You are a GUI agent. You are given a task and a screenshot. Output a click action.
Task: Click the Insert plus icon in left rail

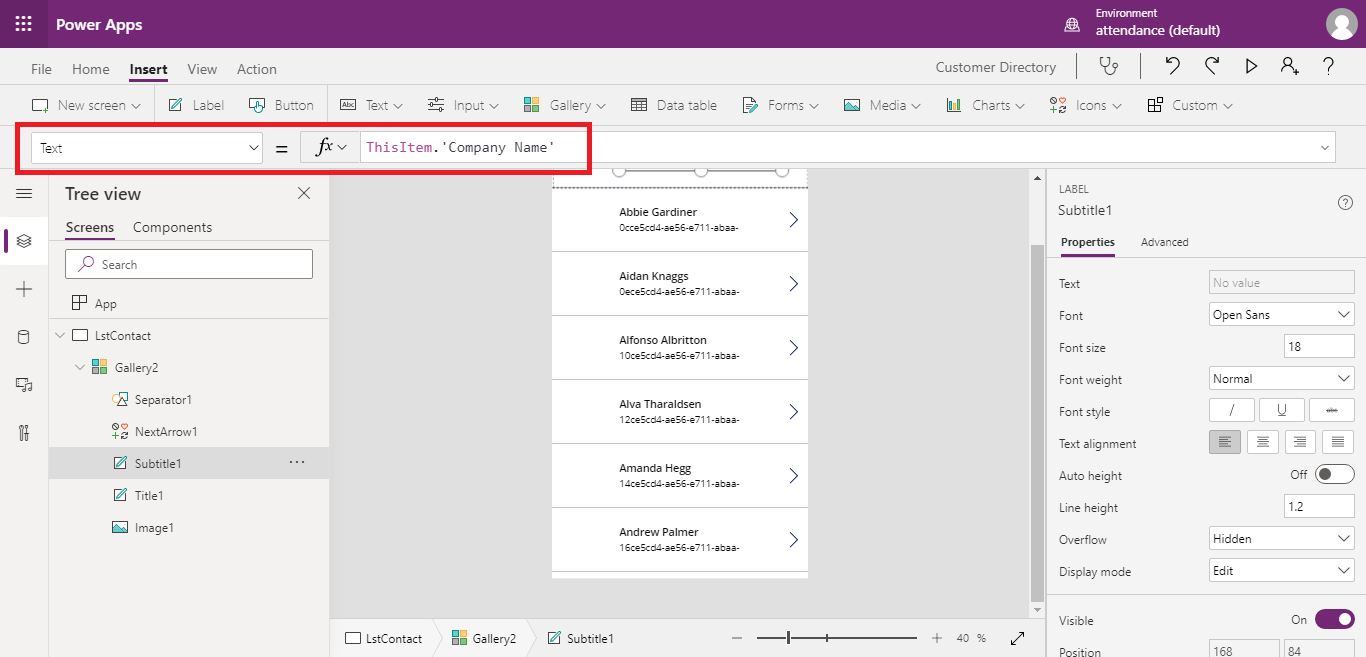(24, 289)
